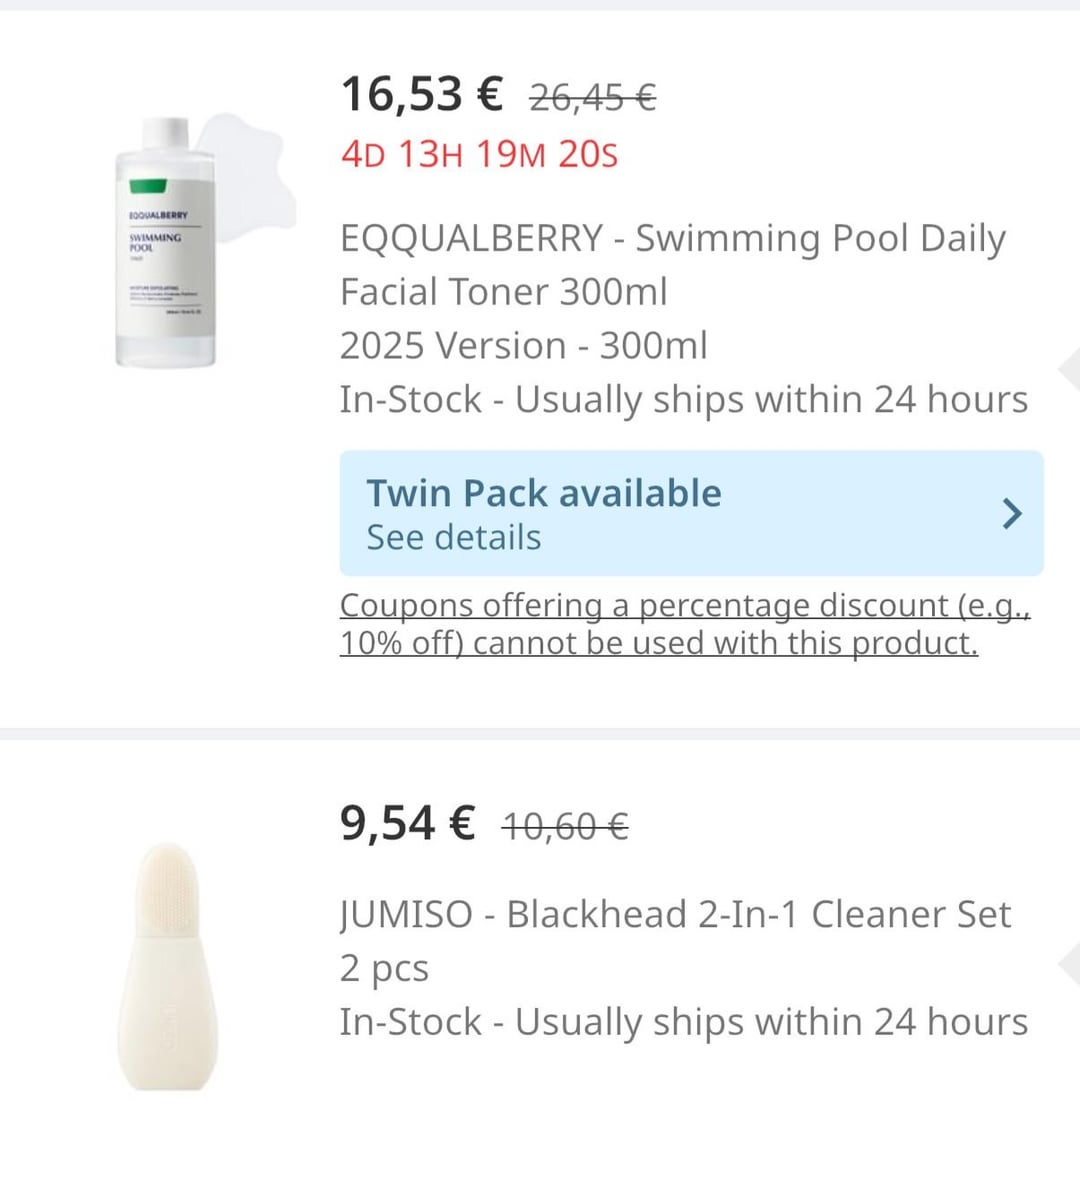Tap the JUMISO In-Stock shipping status
1080x1187 pixels.
coord(683,1022)
